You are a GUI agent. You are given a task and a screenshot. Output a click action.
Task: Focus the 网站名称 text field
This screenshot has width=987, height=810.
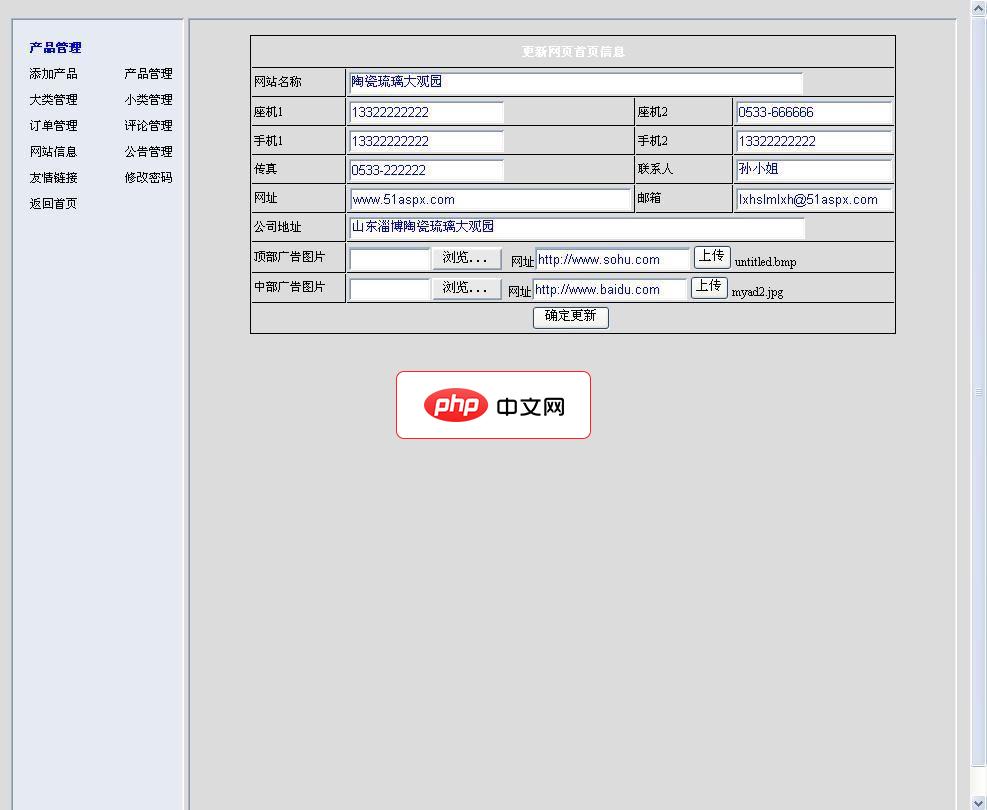[x=575, y=82]
